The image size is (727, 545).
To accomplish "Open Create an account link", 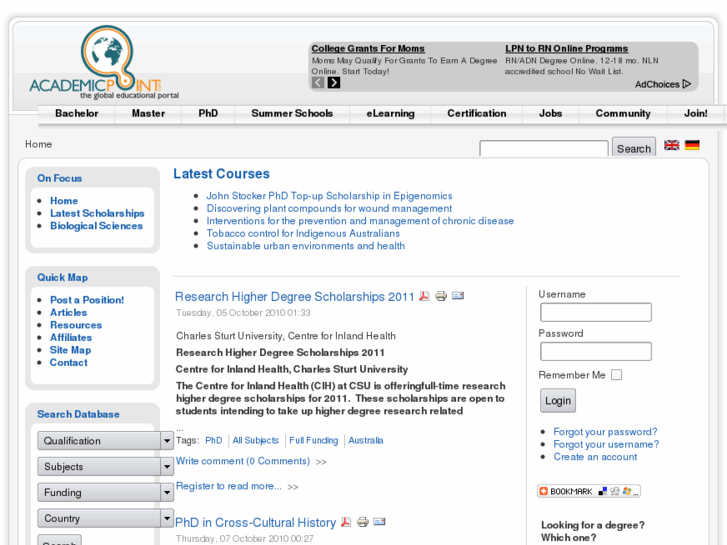I will tap(595, 457).
